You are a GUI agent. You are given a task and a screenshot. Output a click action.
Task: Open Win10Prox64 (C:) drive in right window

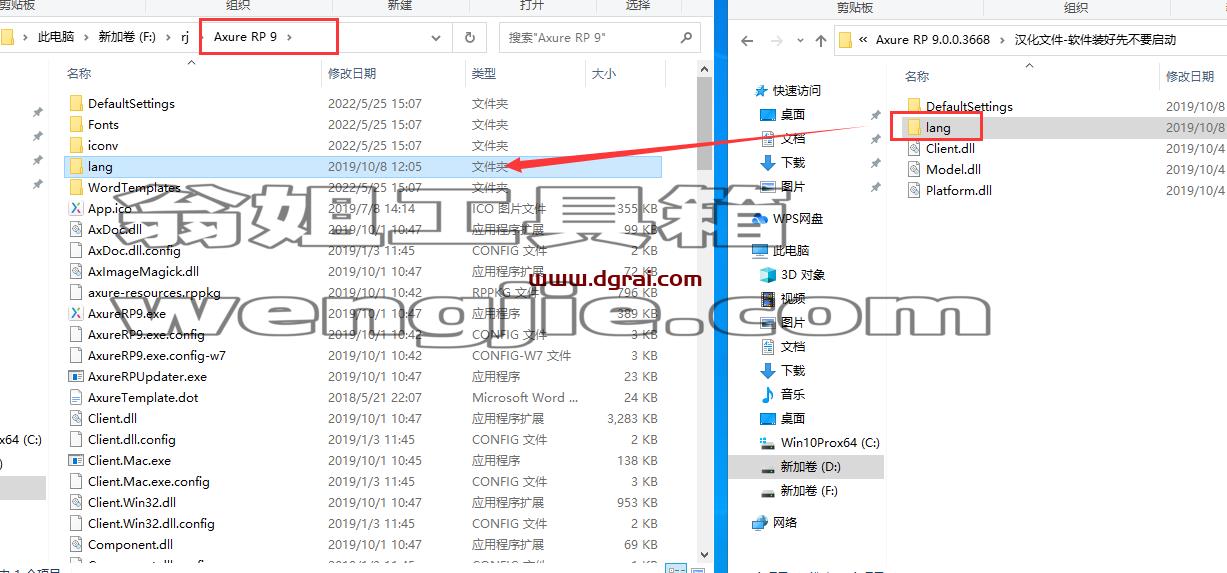tap(830, 442)
